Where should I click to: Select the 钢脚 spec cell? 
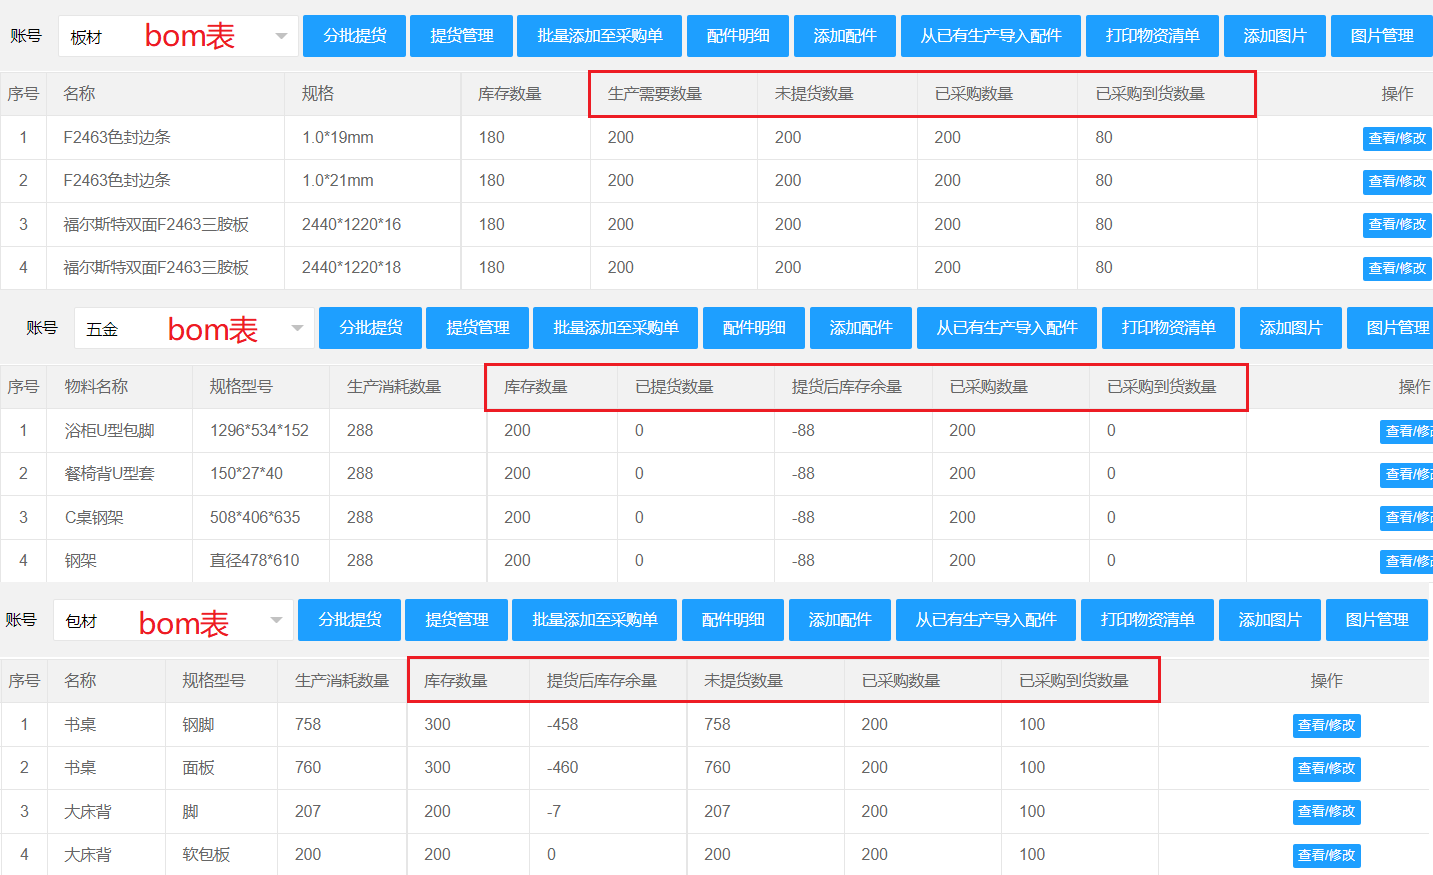pos(221,724)
